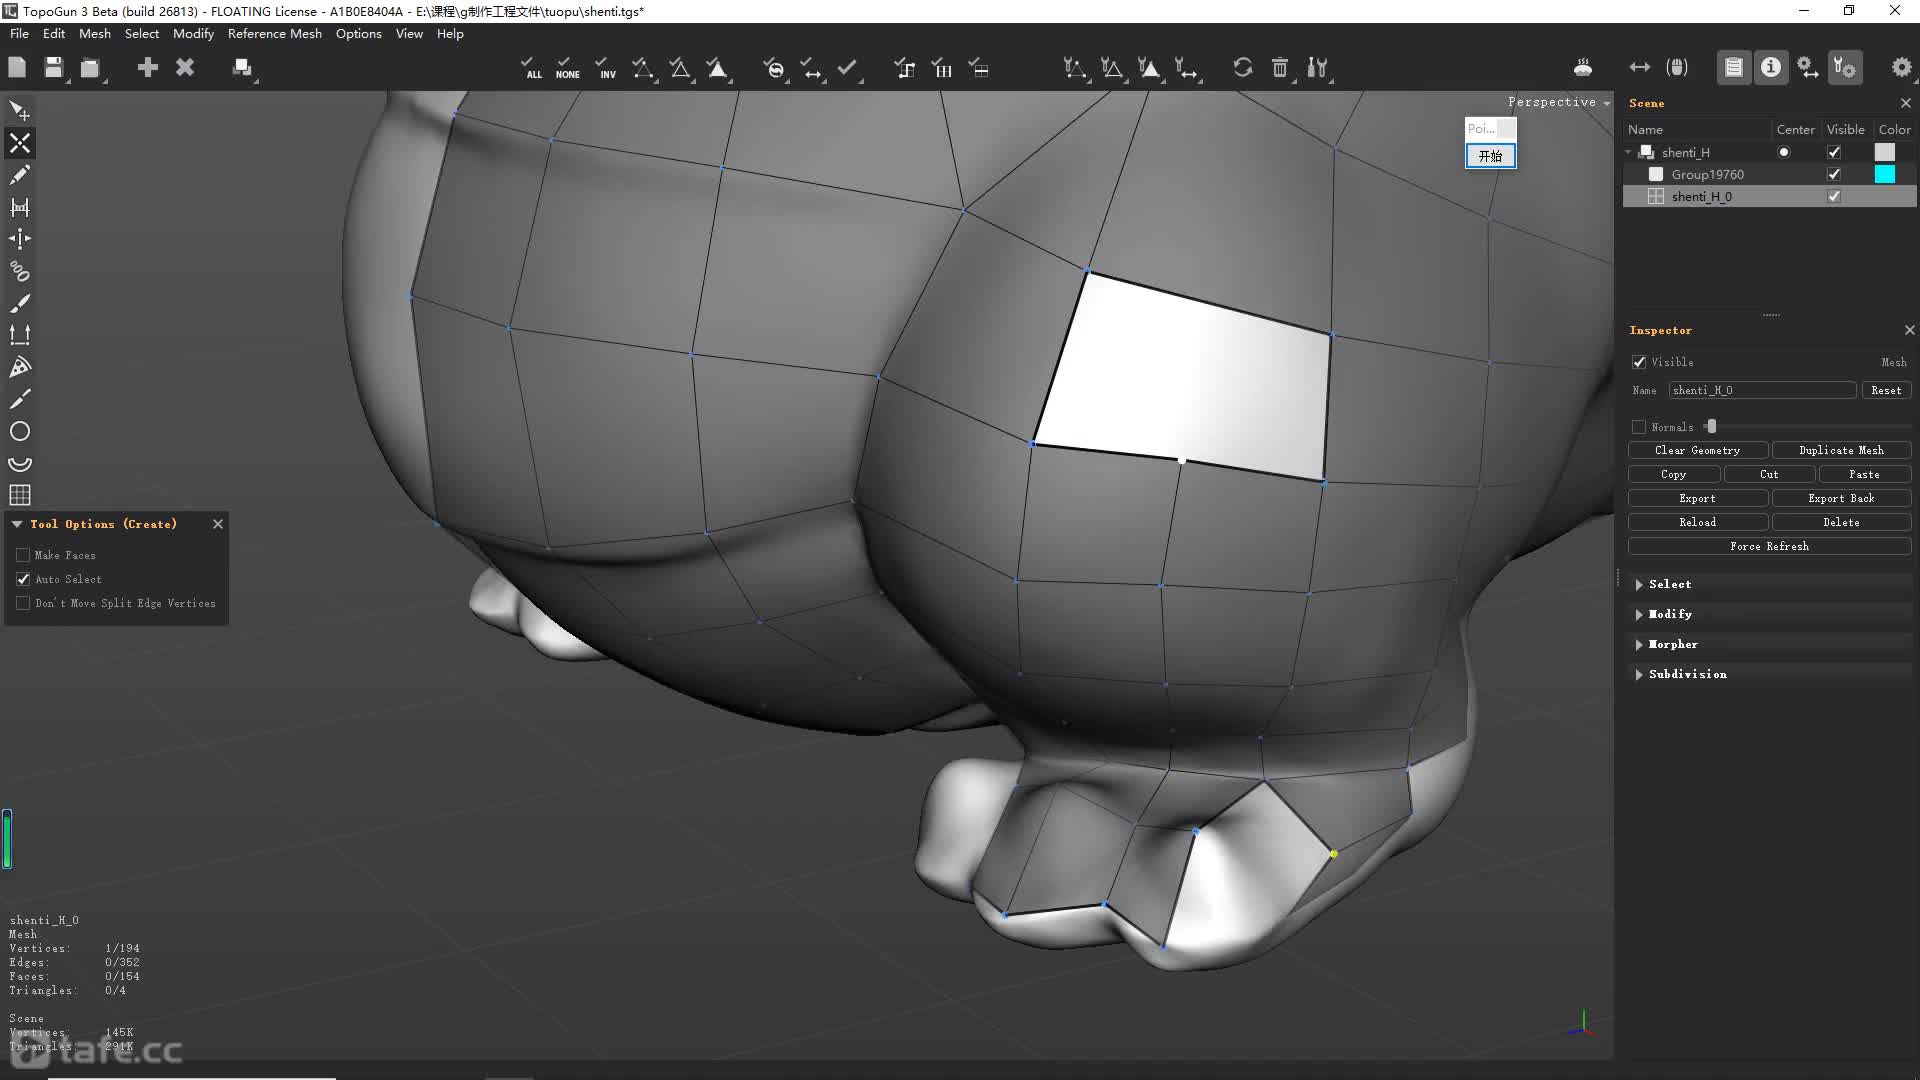The width and height of the screenshot is (1920, 1080).
Task: Enable Make Faces checkbox
Action: [x=23, y=555]
